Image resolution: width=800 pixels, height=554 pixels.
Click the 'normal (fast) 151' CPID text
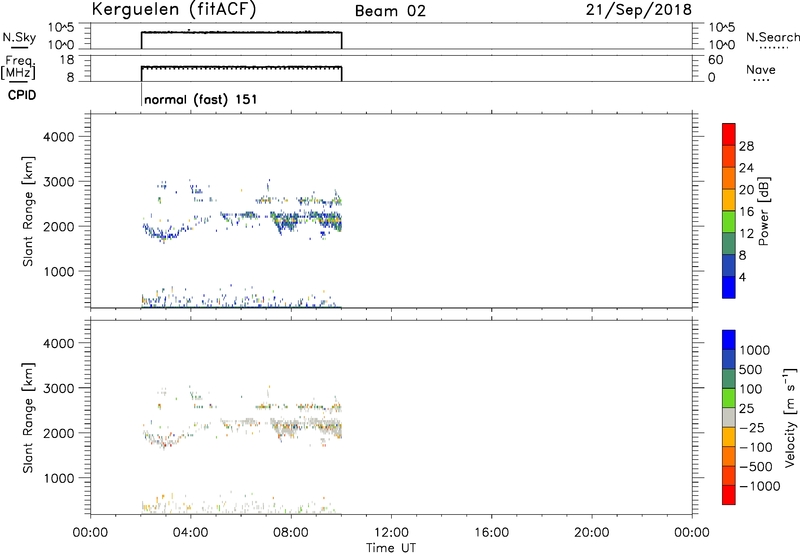tap(201, 99)
